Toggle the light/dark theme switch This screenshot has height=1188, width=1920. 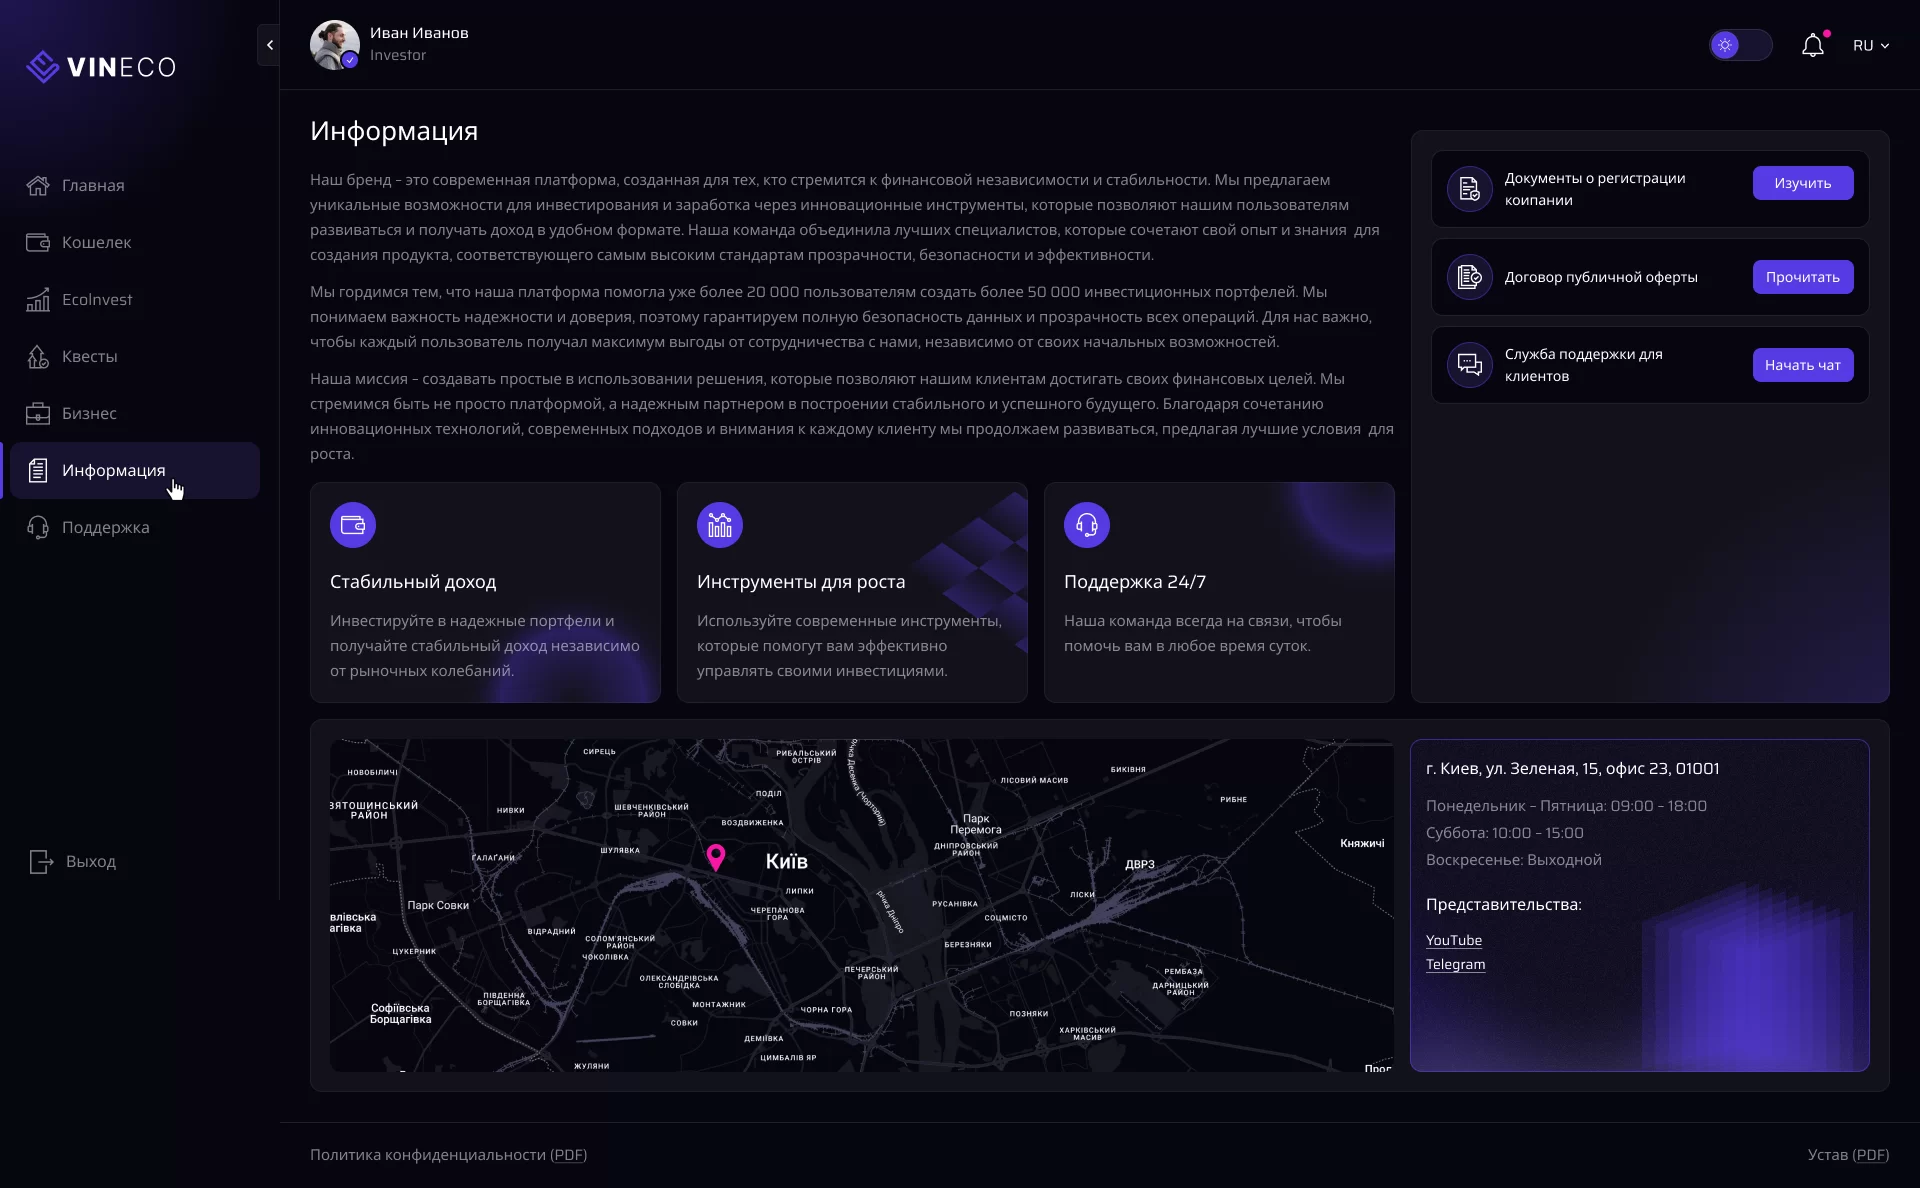[1740, 45]
